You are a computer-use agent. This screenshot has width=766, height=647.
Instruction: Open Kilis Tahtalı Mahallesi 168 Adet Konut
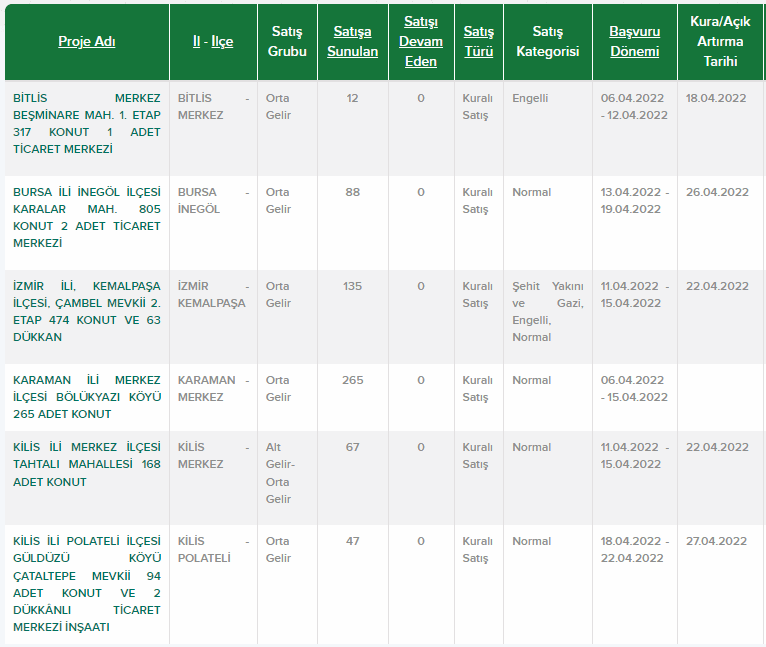[86, 464]
